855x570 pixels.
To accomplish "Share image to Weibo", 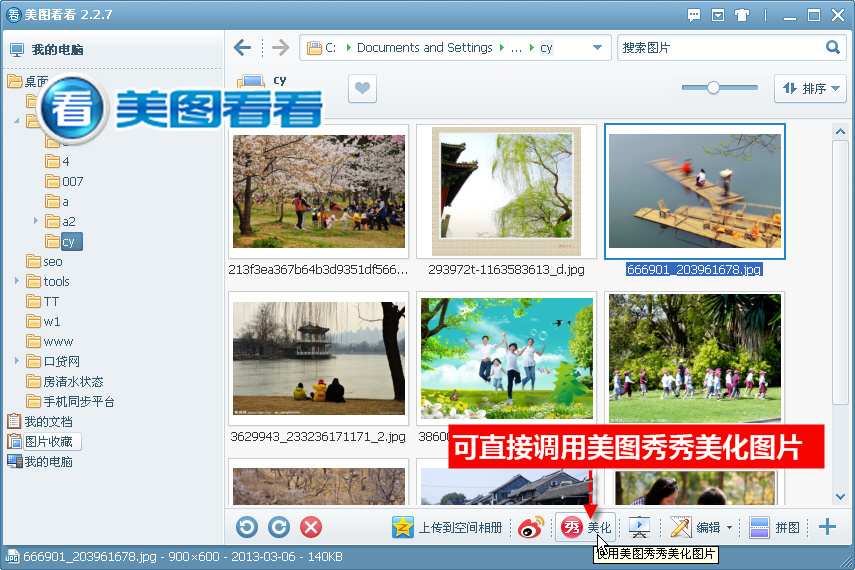I will coord(531,527).
